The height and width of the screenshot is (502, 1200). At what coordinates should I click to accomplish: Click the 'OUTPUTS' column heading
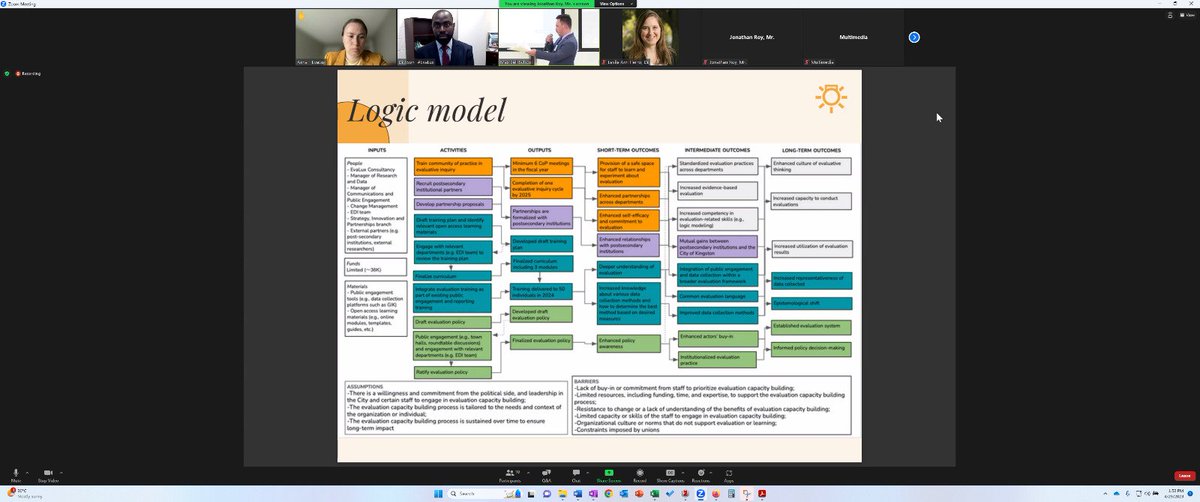point(540,150)
